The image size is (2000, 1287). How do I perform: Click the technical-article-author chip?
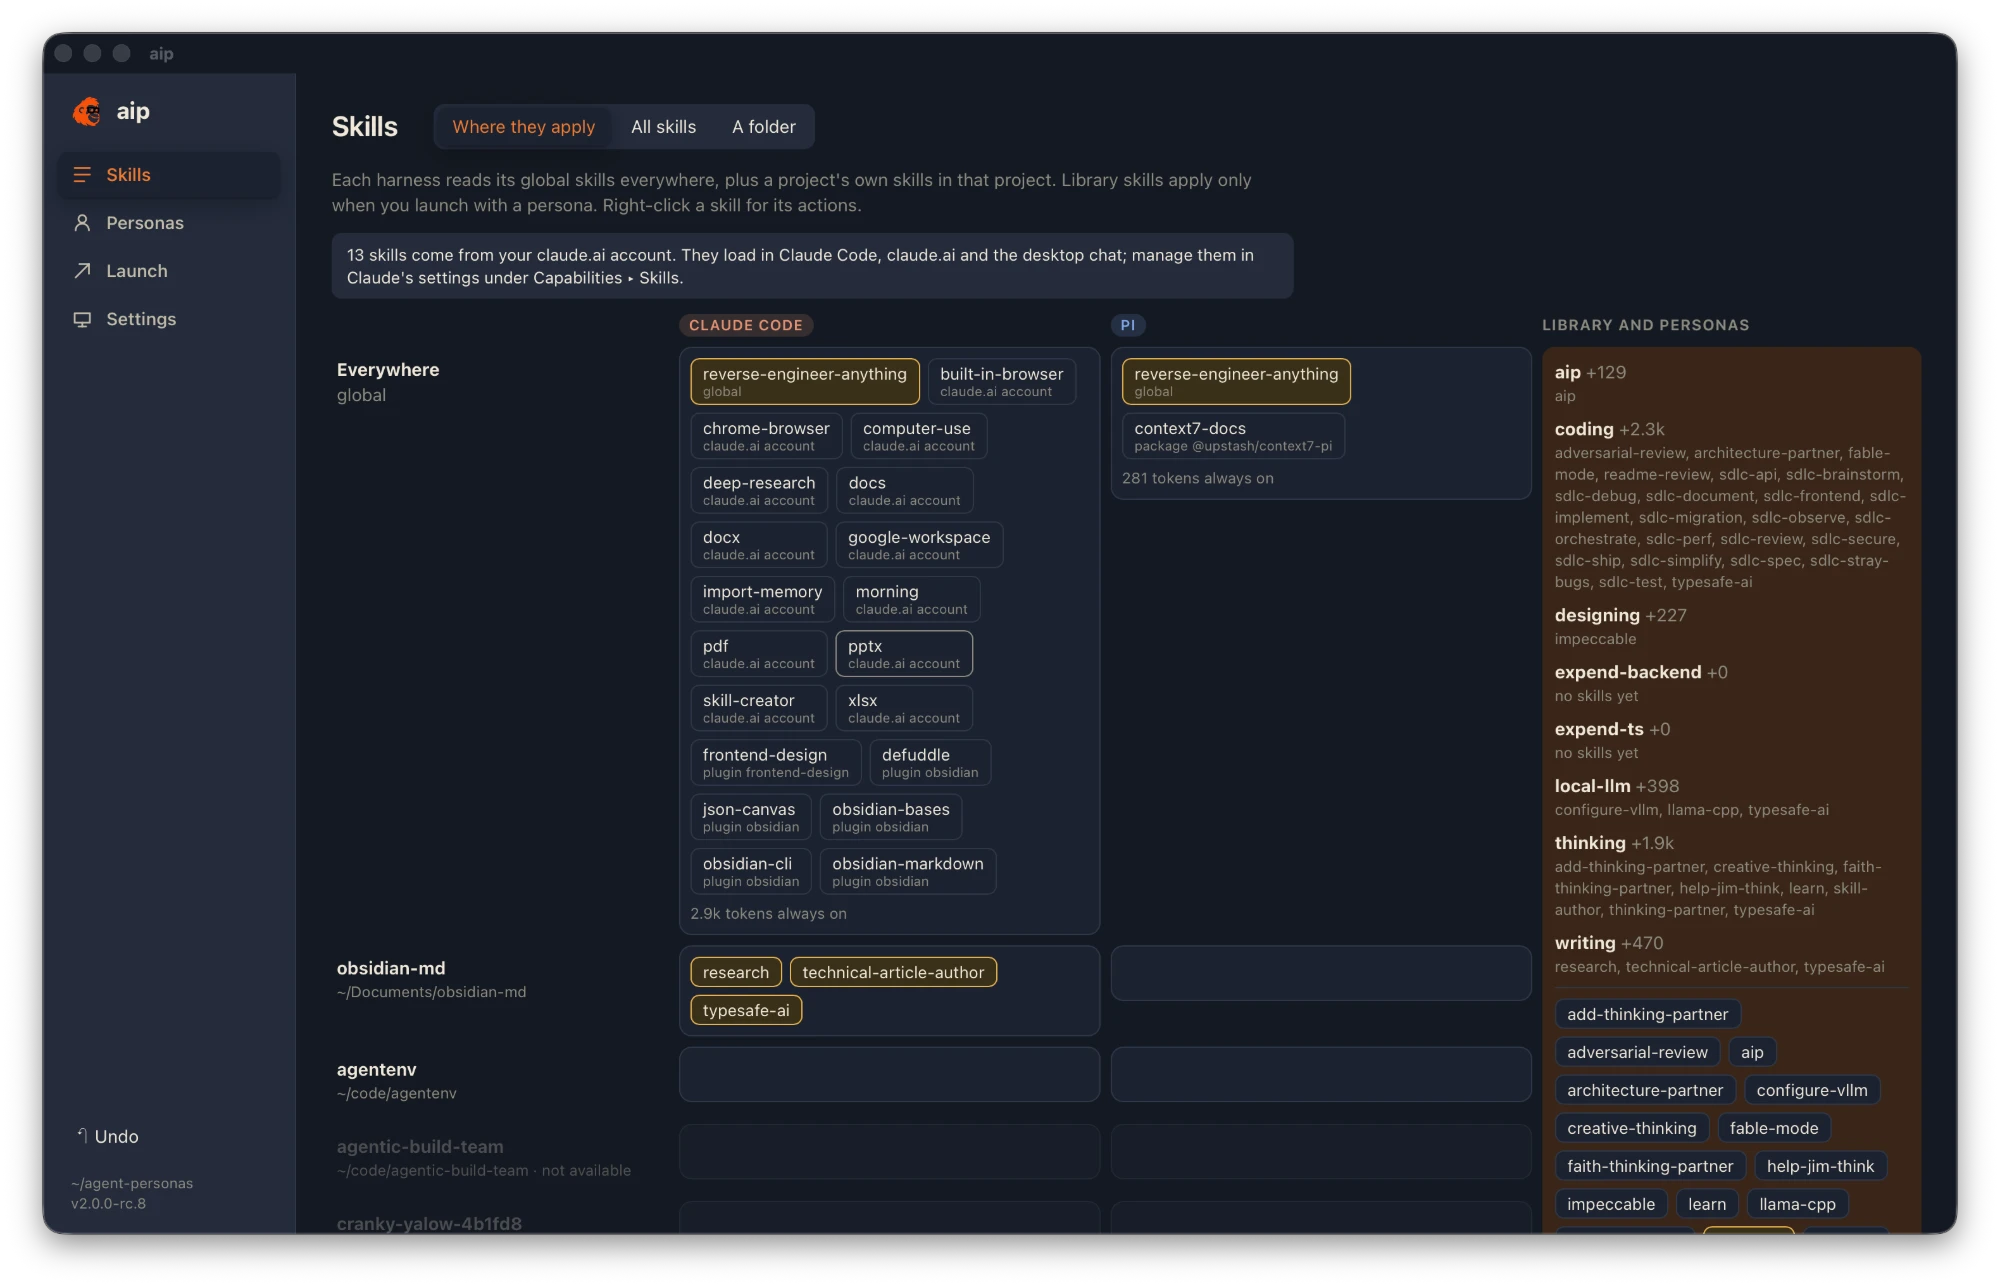(893, 972)
